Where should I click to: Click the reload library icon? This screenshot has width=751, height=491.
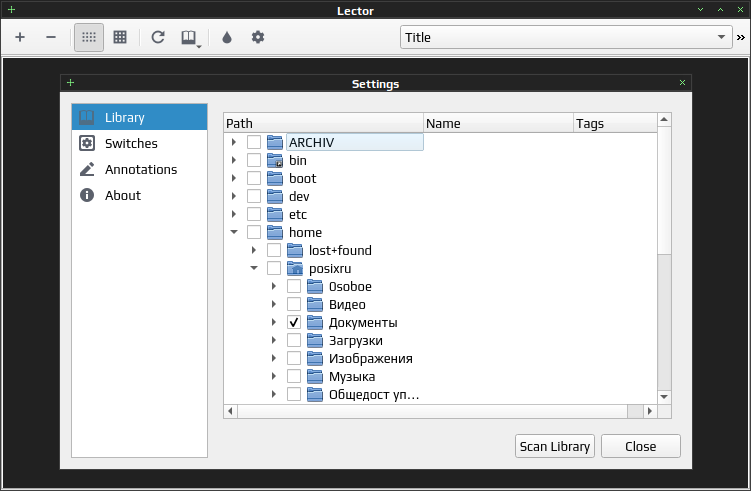(x=158, y=37)
